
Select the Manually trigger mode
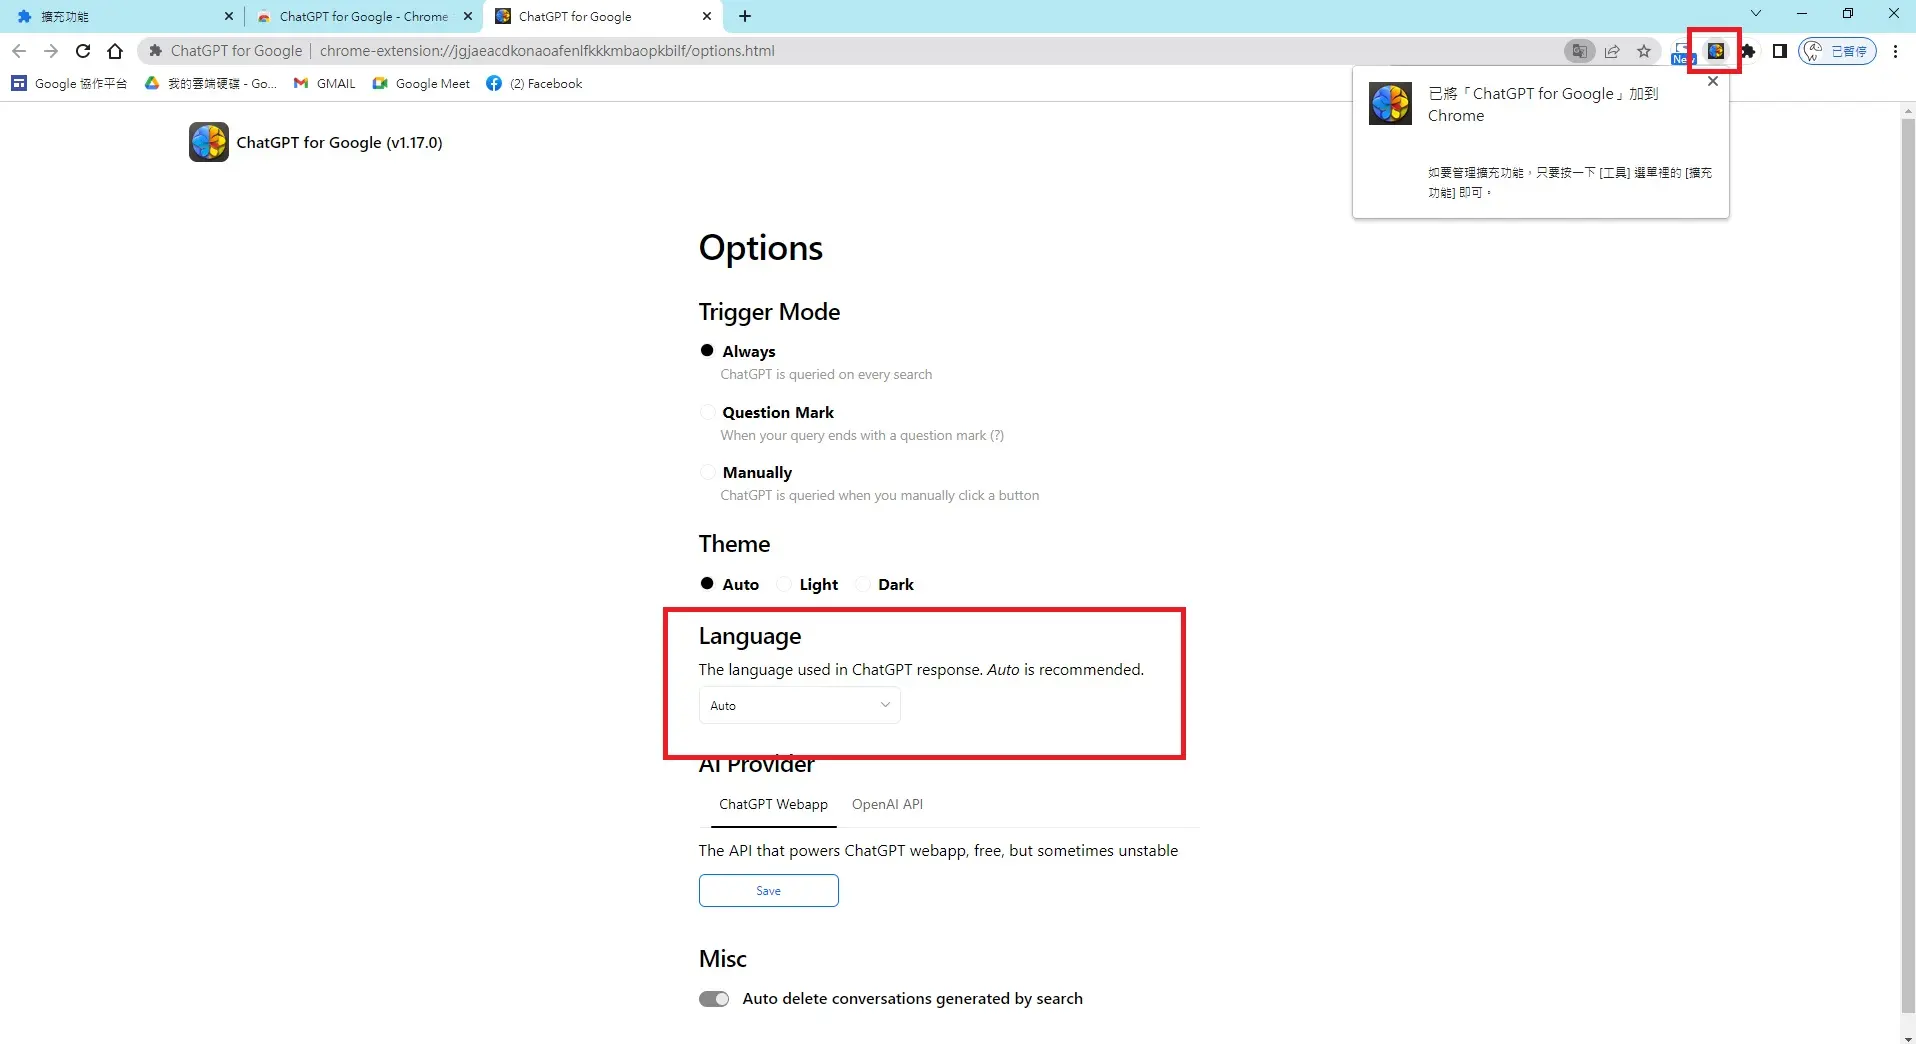click(707, 472)
